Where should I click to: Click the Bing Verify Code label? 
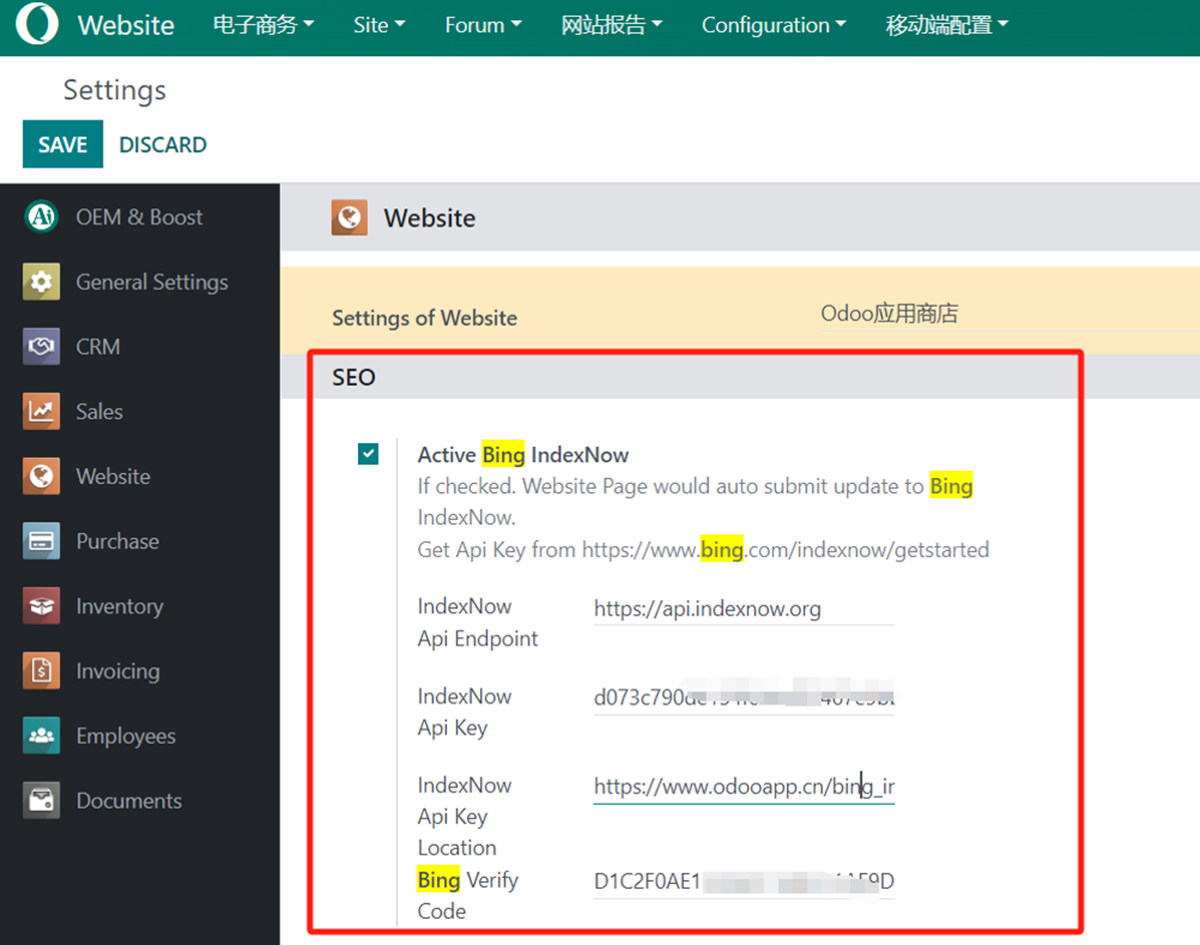click(468, 895)
